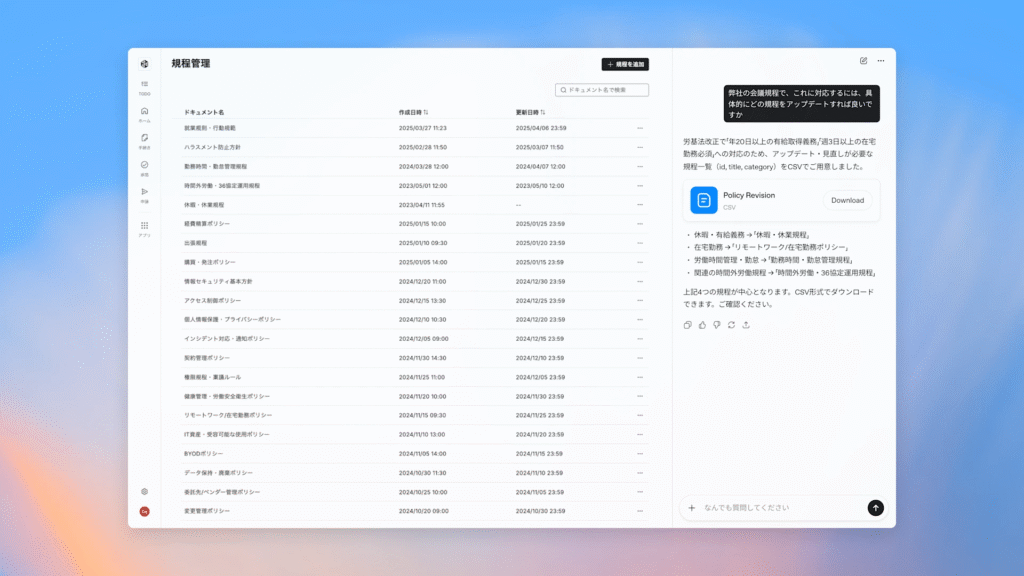Go to the ホーム home icon
This screenshot has width=1024, height=576.
coord(145,113)
